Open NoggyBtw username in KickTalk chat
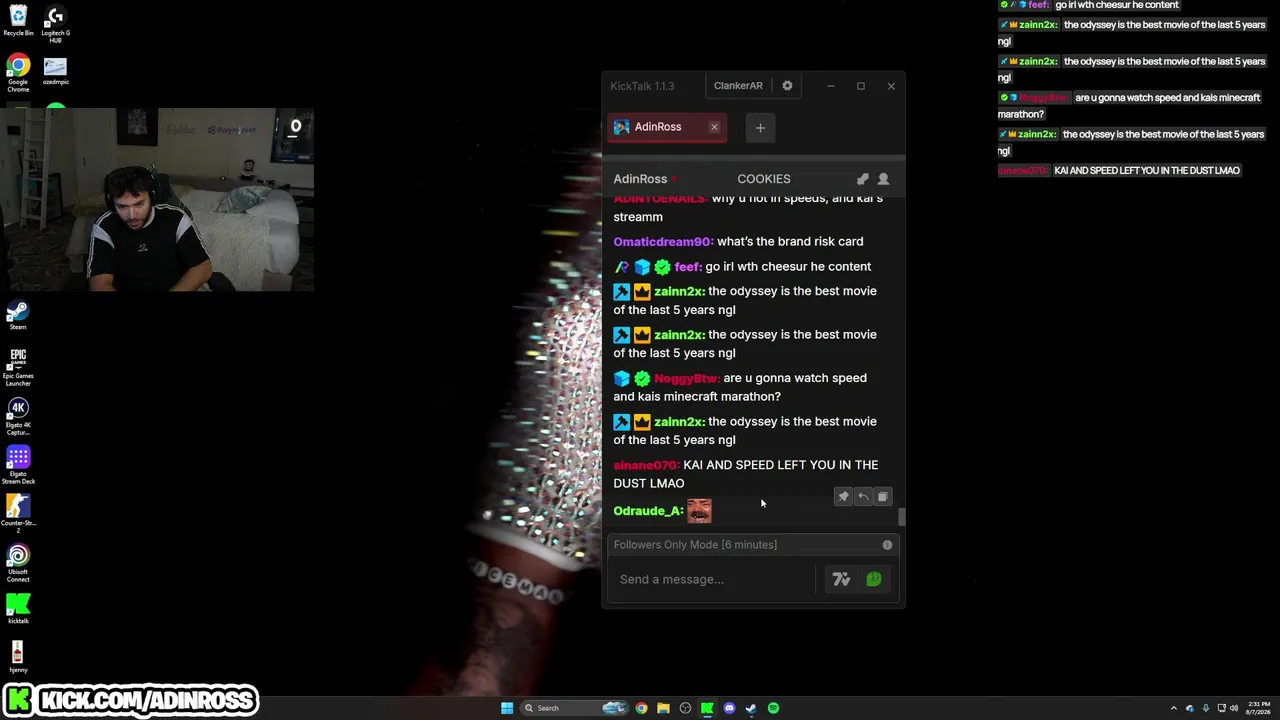1280x720 pixels. [686, 378]
